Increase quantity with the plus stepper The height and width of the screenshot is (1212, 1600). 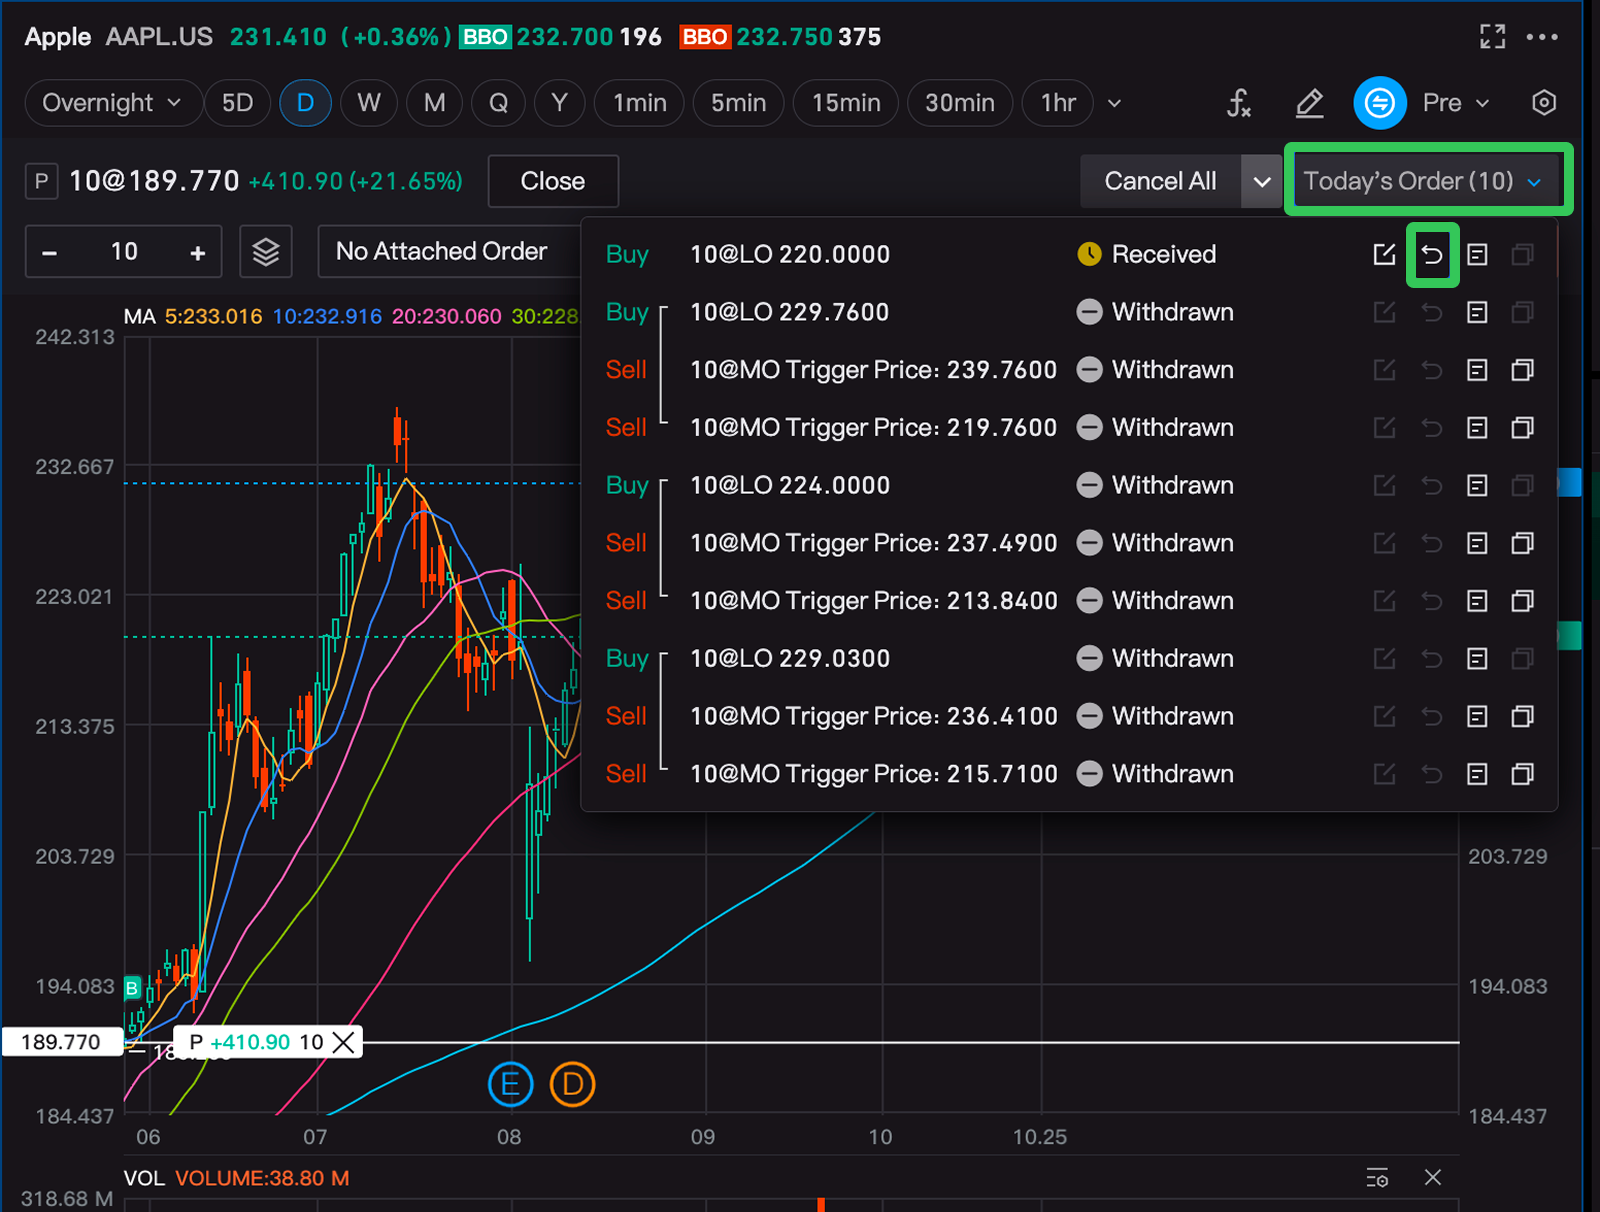198,252
